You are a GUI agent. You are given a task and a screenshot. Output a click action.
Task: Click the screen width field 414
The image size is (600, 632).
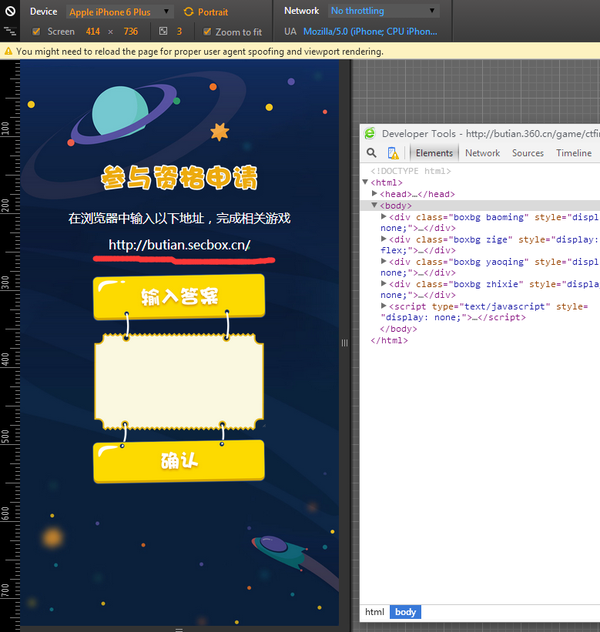(x=93, y=31)
